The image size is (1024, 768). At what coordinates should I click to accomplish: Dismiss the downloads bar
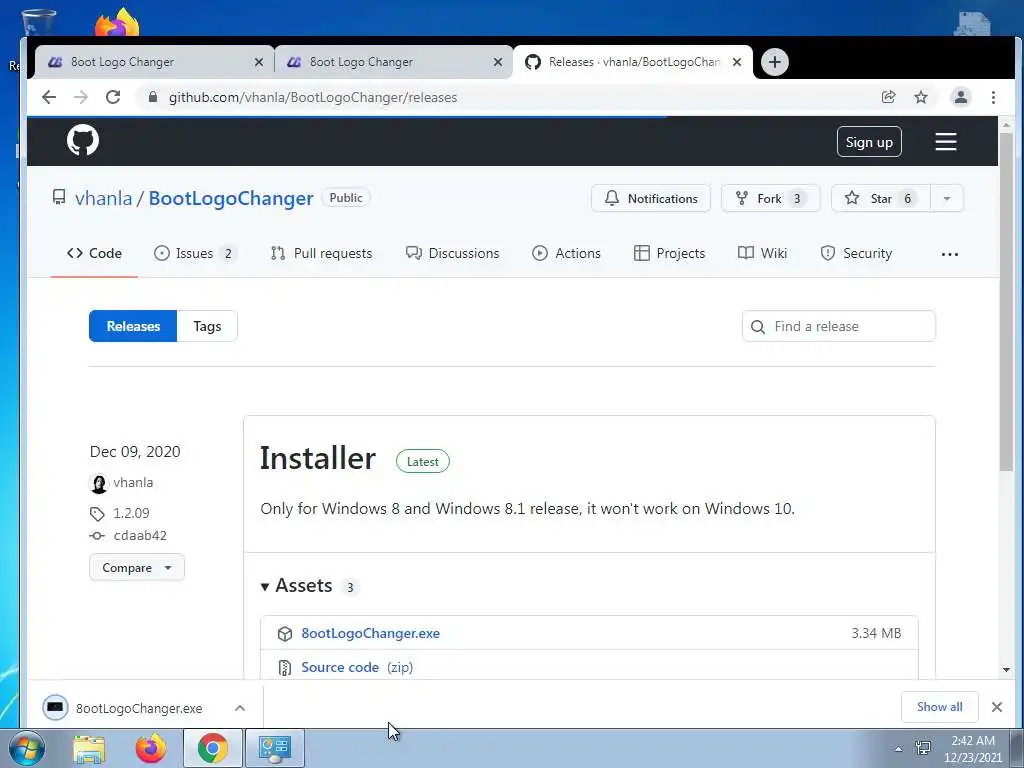click(997, 707)
